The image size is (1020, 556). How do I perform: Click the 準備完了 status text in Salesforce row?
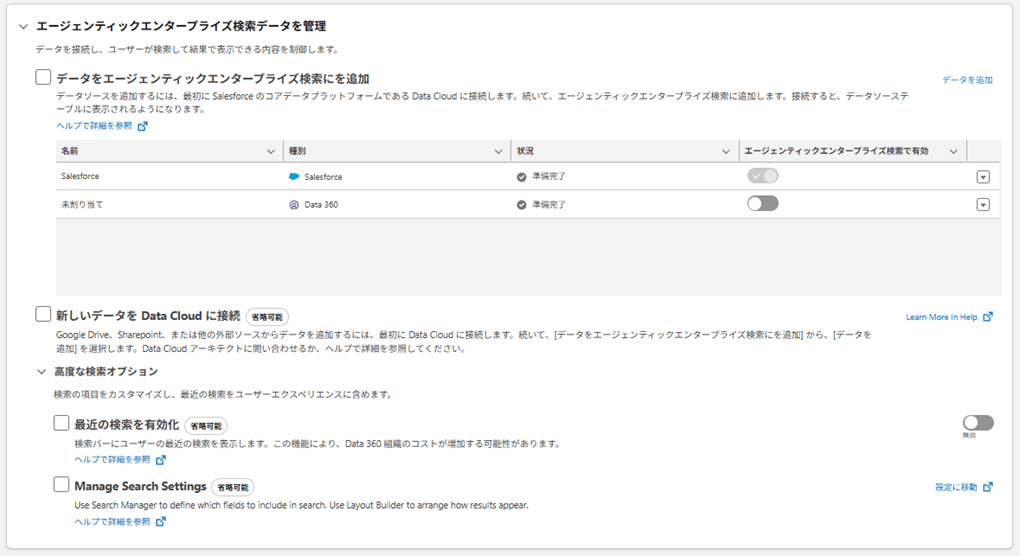(x=549, y=176)
